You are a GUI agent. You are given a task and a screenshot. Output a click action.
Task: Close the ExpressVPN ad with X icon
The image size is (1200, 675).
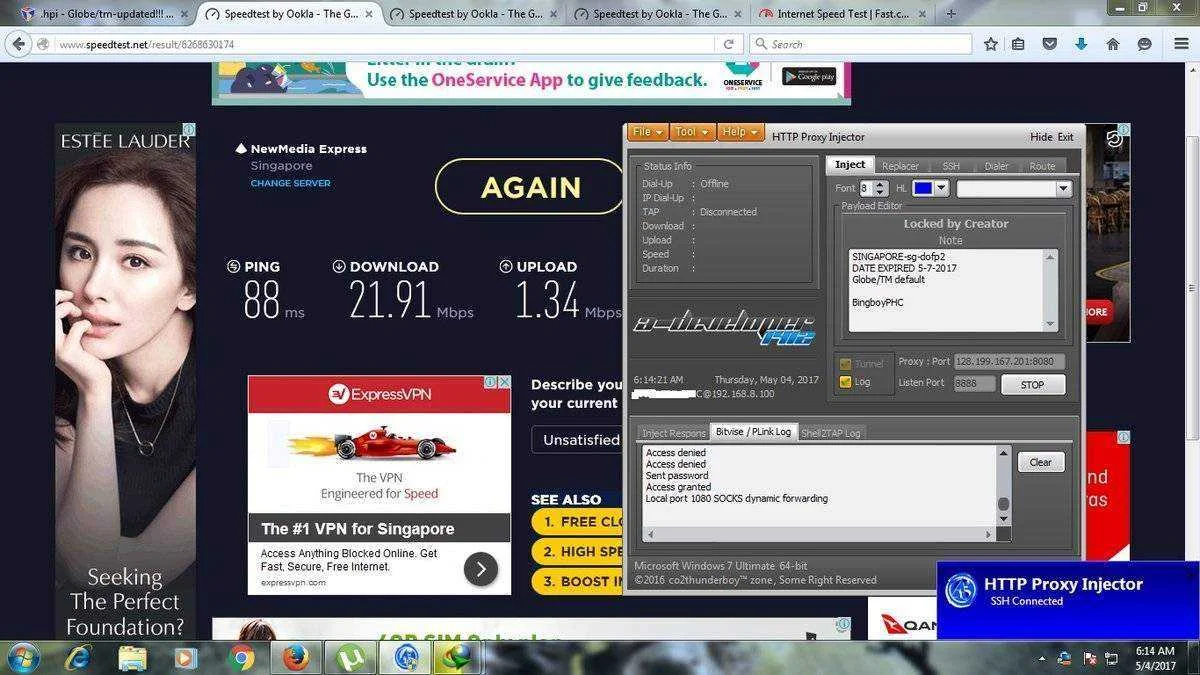(505, 382)
